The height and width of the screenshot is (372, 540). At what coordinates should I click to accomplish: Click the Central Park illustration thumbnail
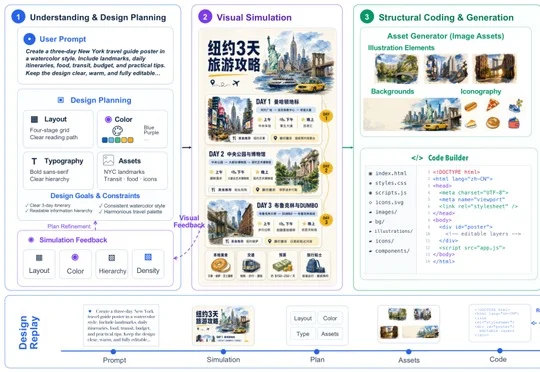pos(396,69)
